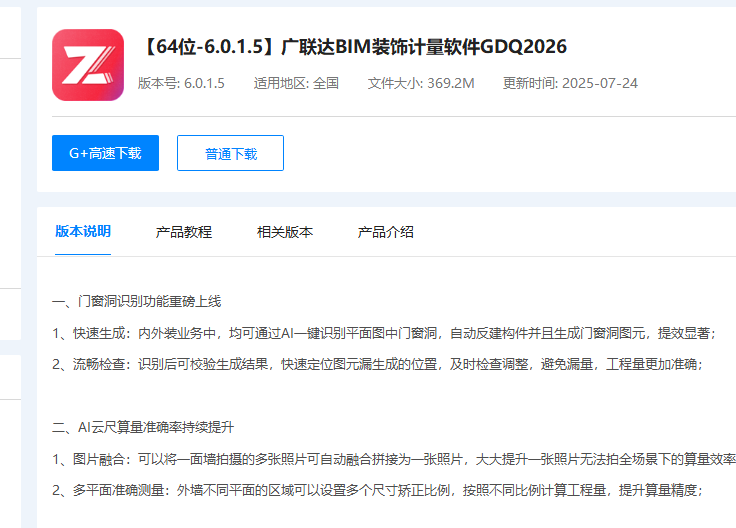Click the text 适用地区: 全国
This screenshot has width=736, height=528.
[x=296, y=83]
